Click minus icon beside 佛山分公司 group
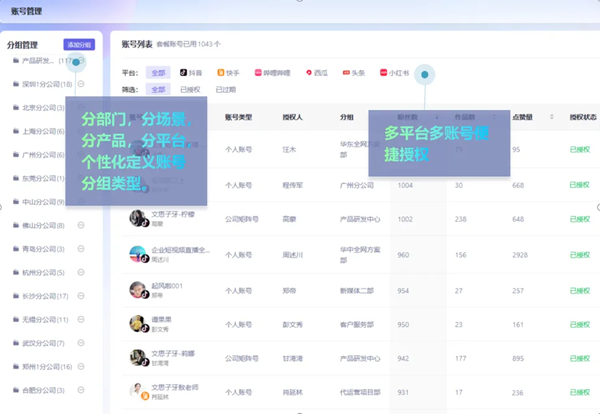The height and width of the screenshot is (414, 600). coord(81,225)
